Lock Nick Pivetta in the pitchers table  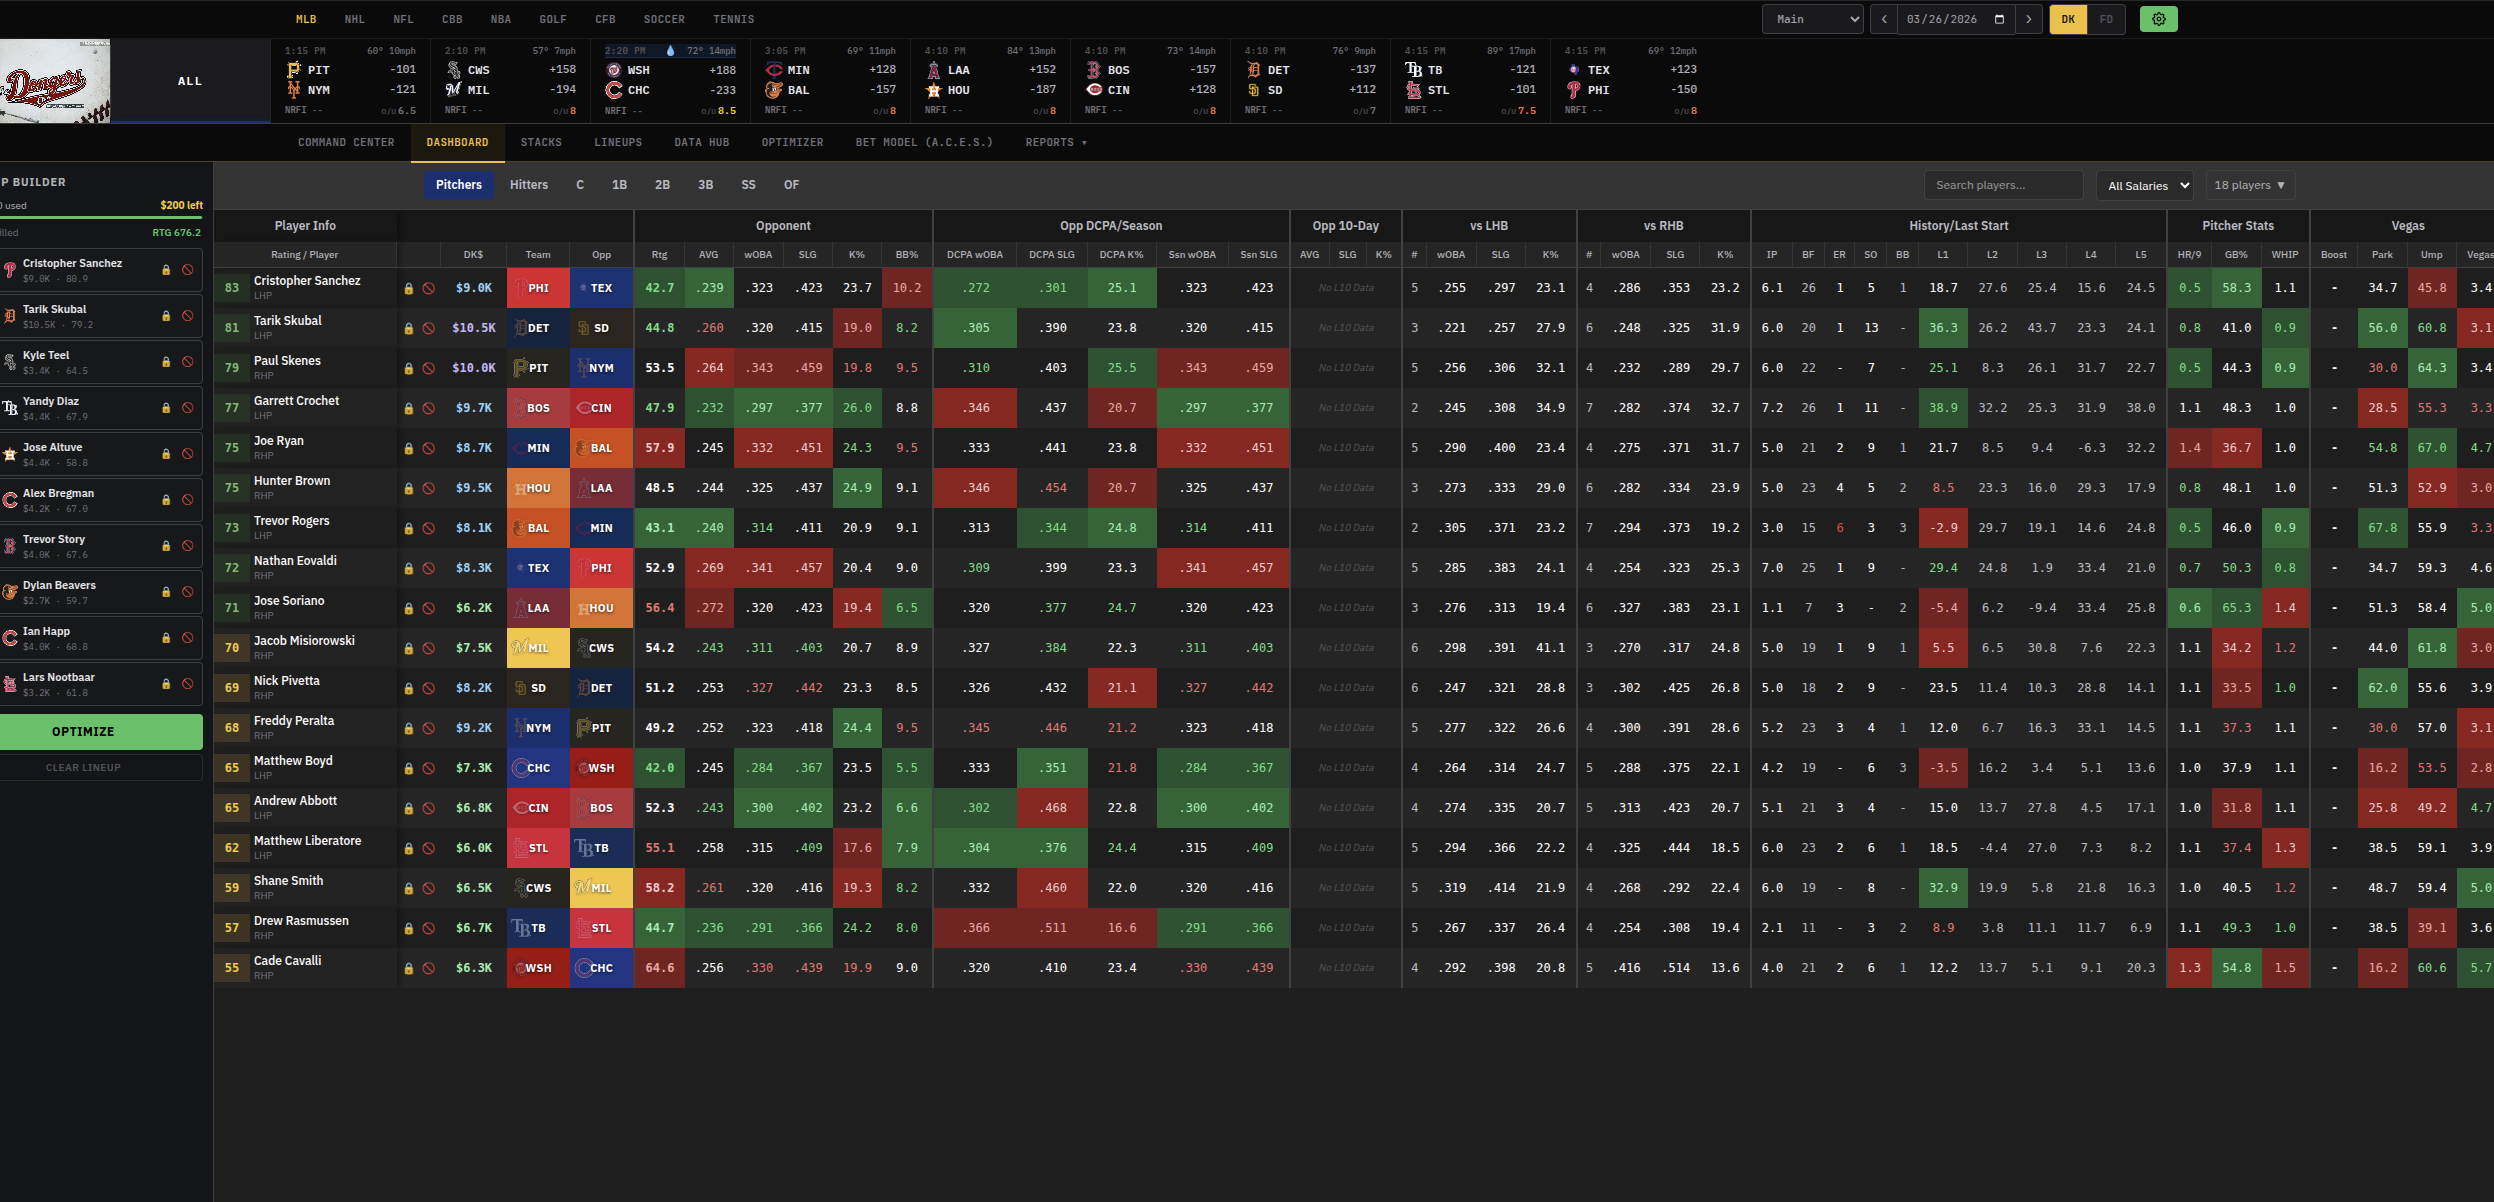click(410, 687)
